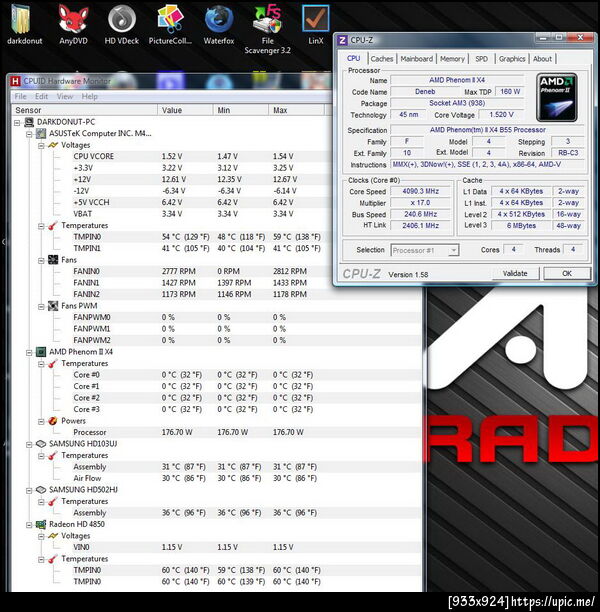Open the File menu in Hardware Monitor

click(20, 96)
